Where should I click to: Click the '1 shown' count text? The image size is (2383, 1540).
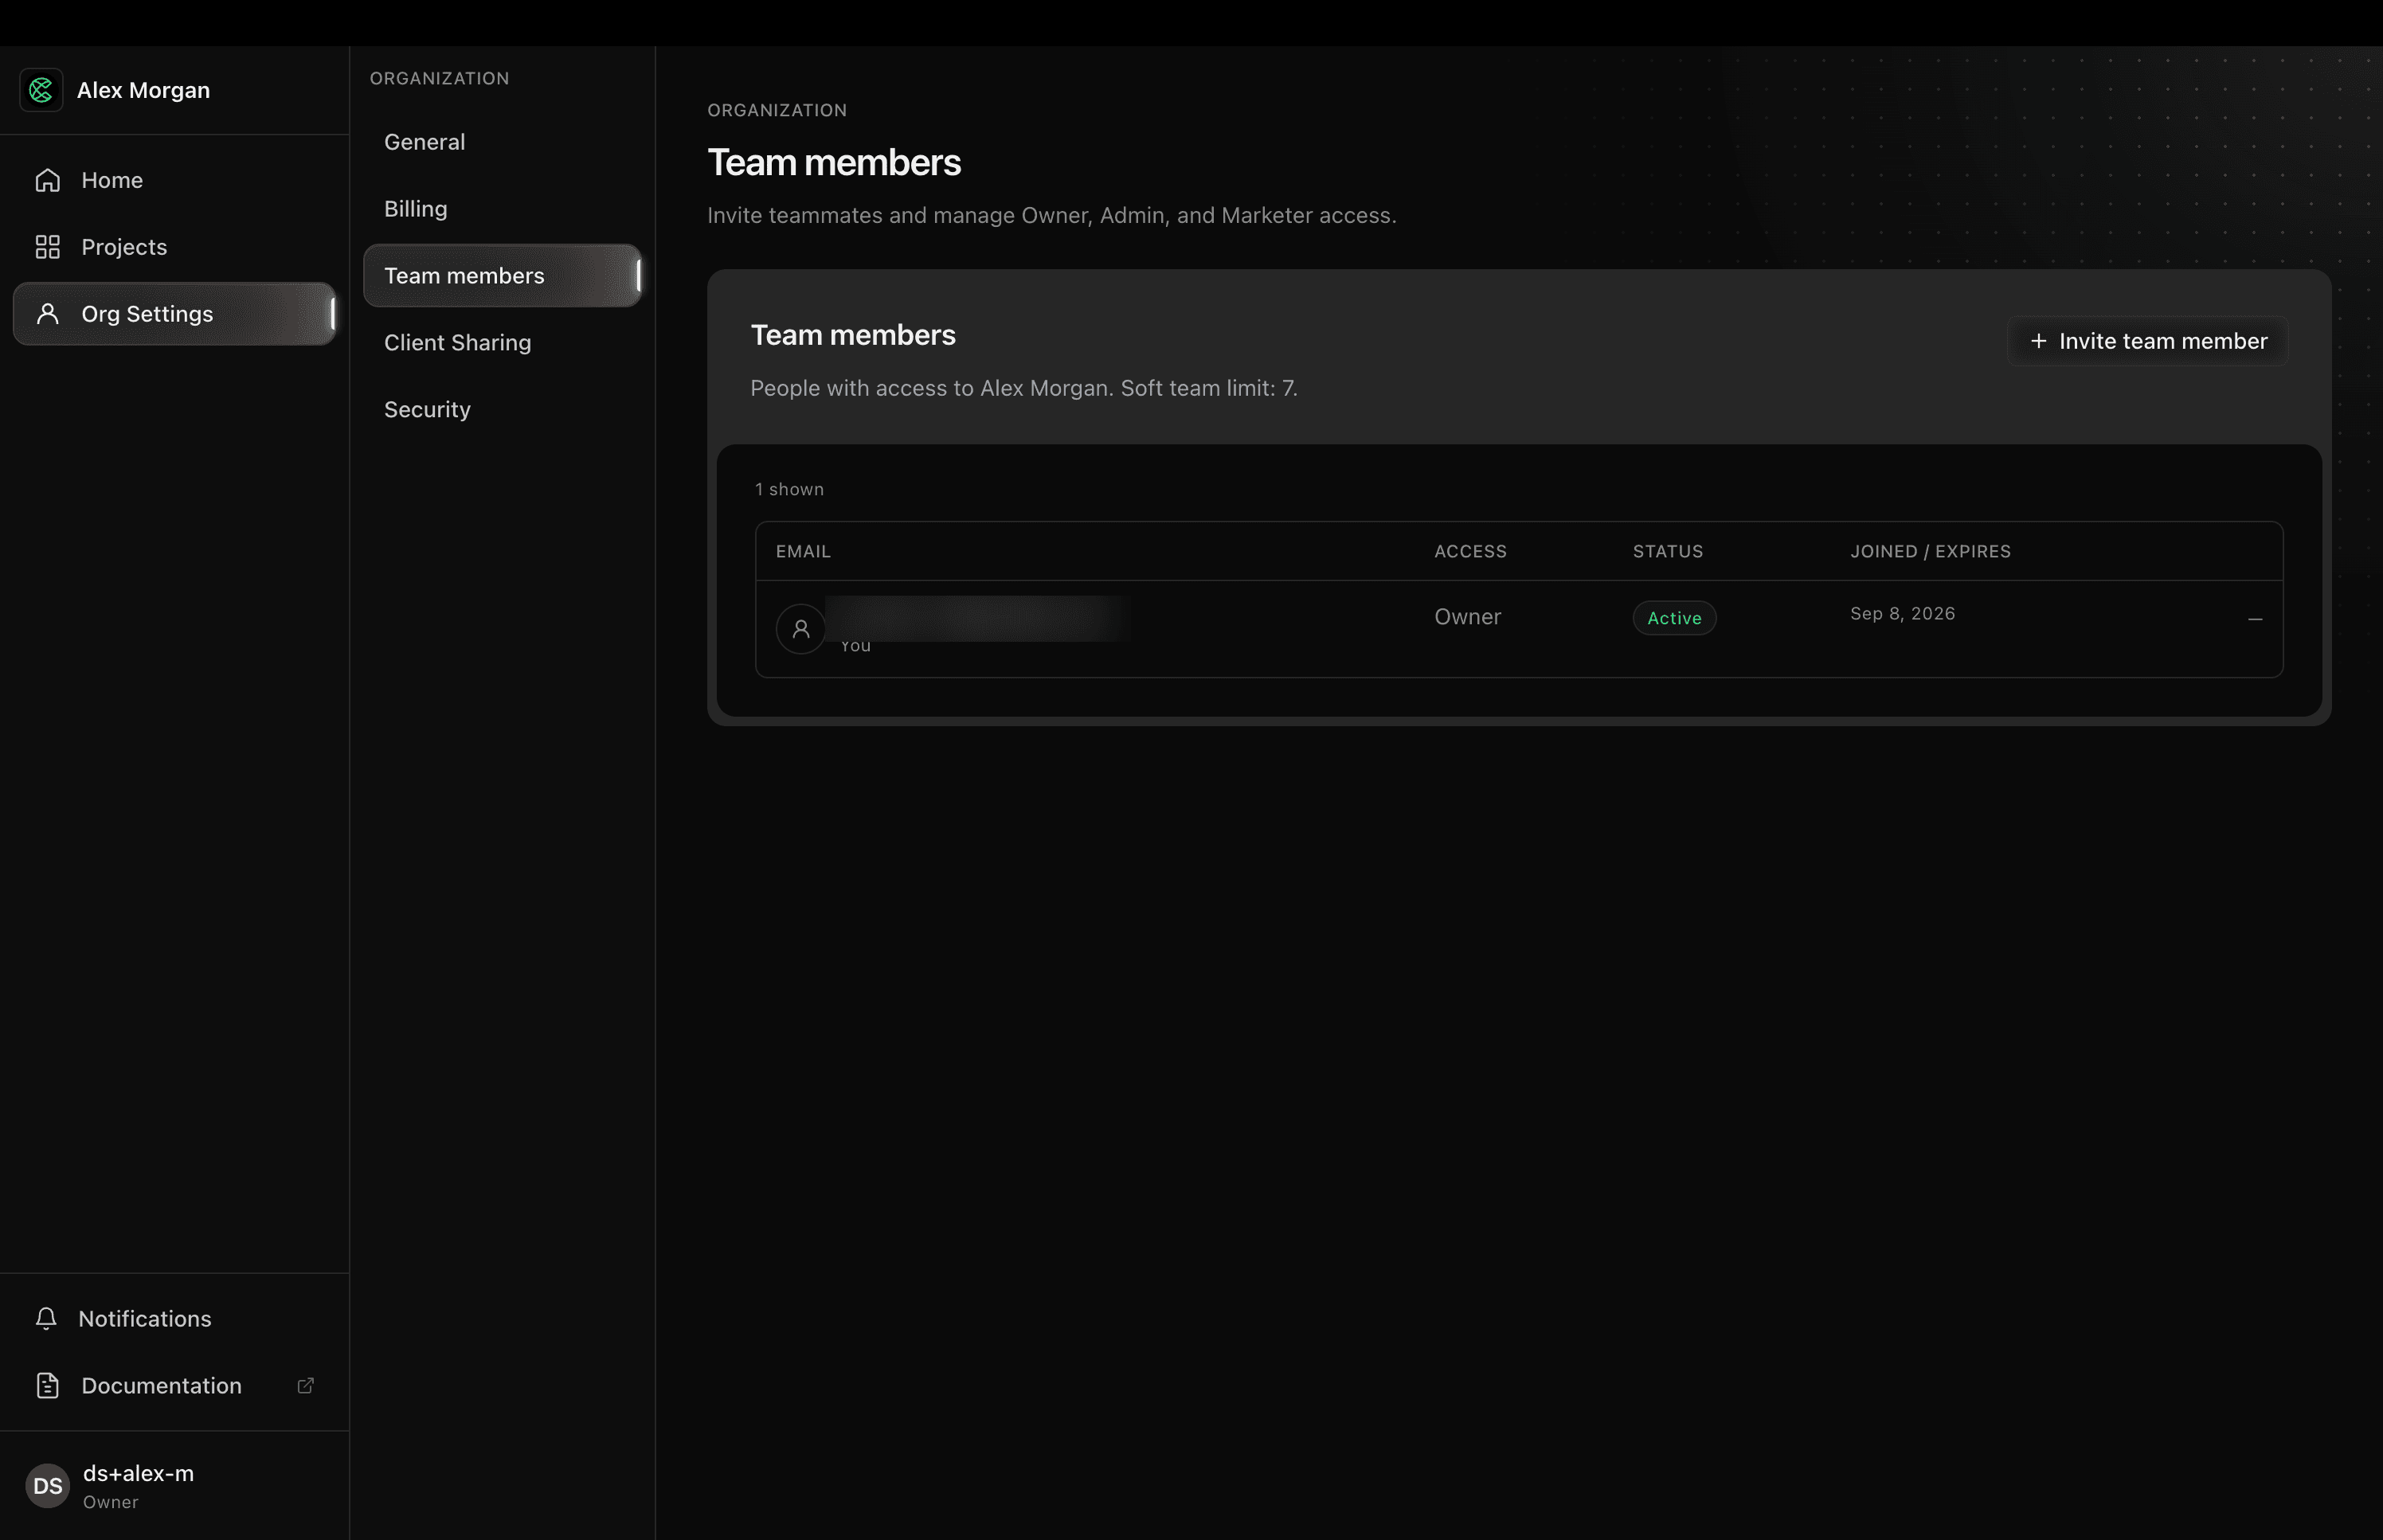coord(789,489)
